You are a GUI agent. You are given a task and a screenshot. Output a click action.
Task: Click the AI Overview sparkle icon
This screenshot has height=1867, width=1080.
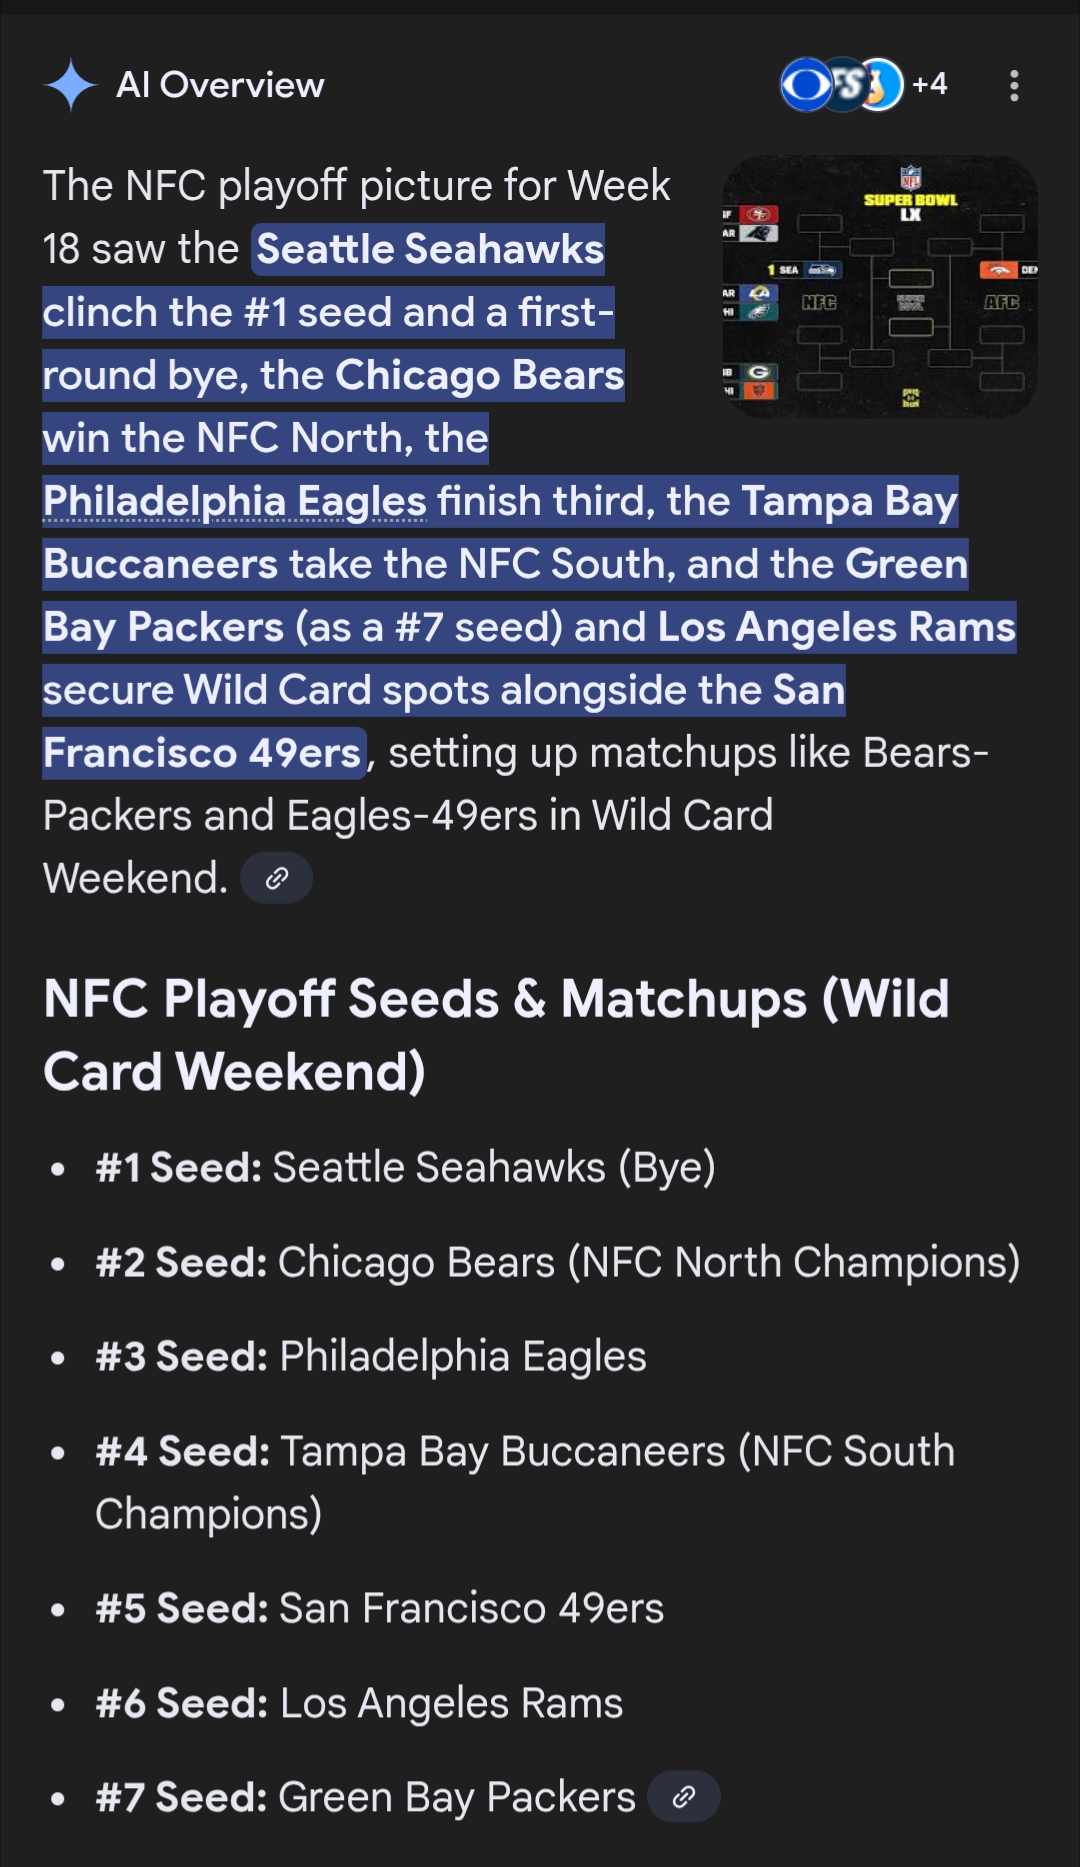click(71, 85)
